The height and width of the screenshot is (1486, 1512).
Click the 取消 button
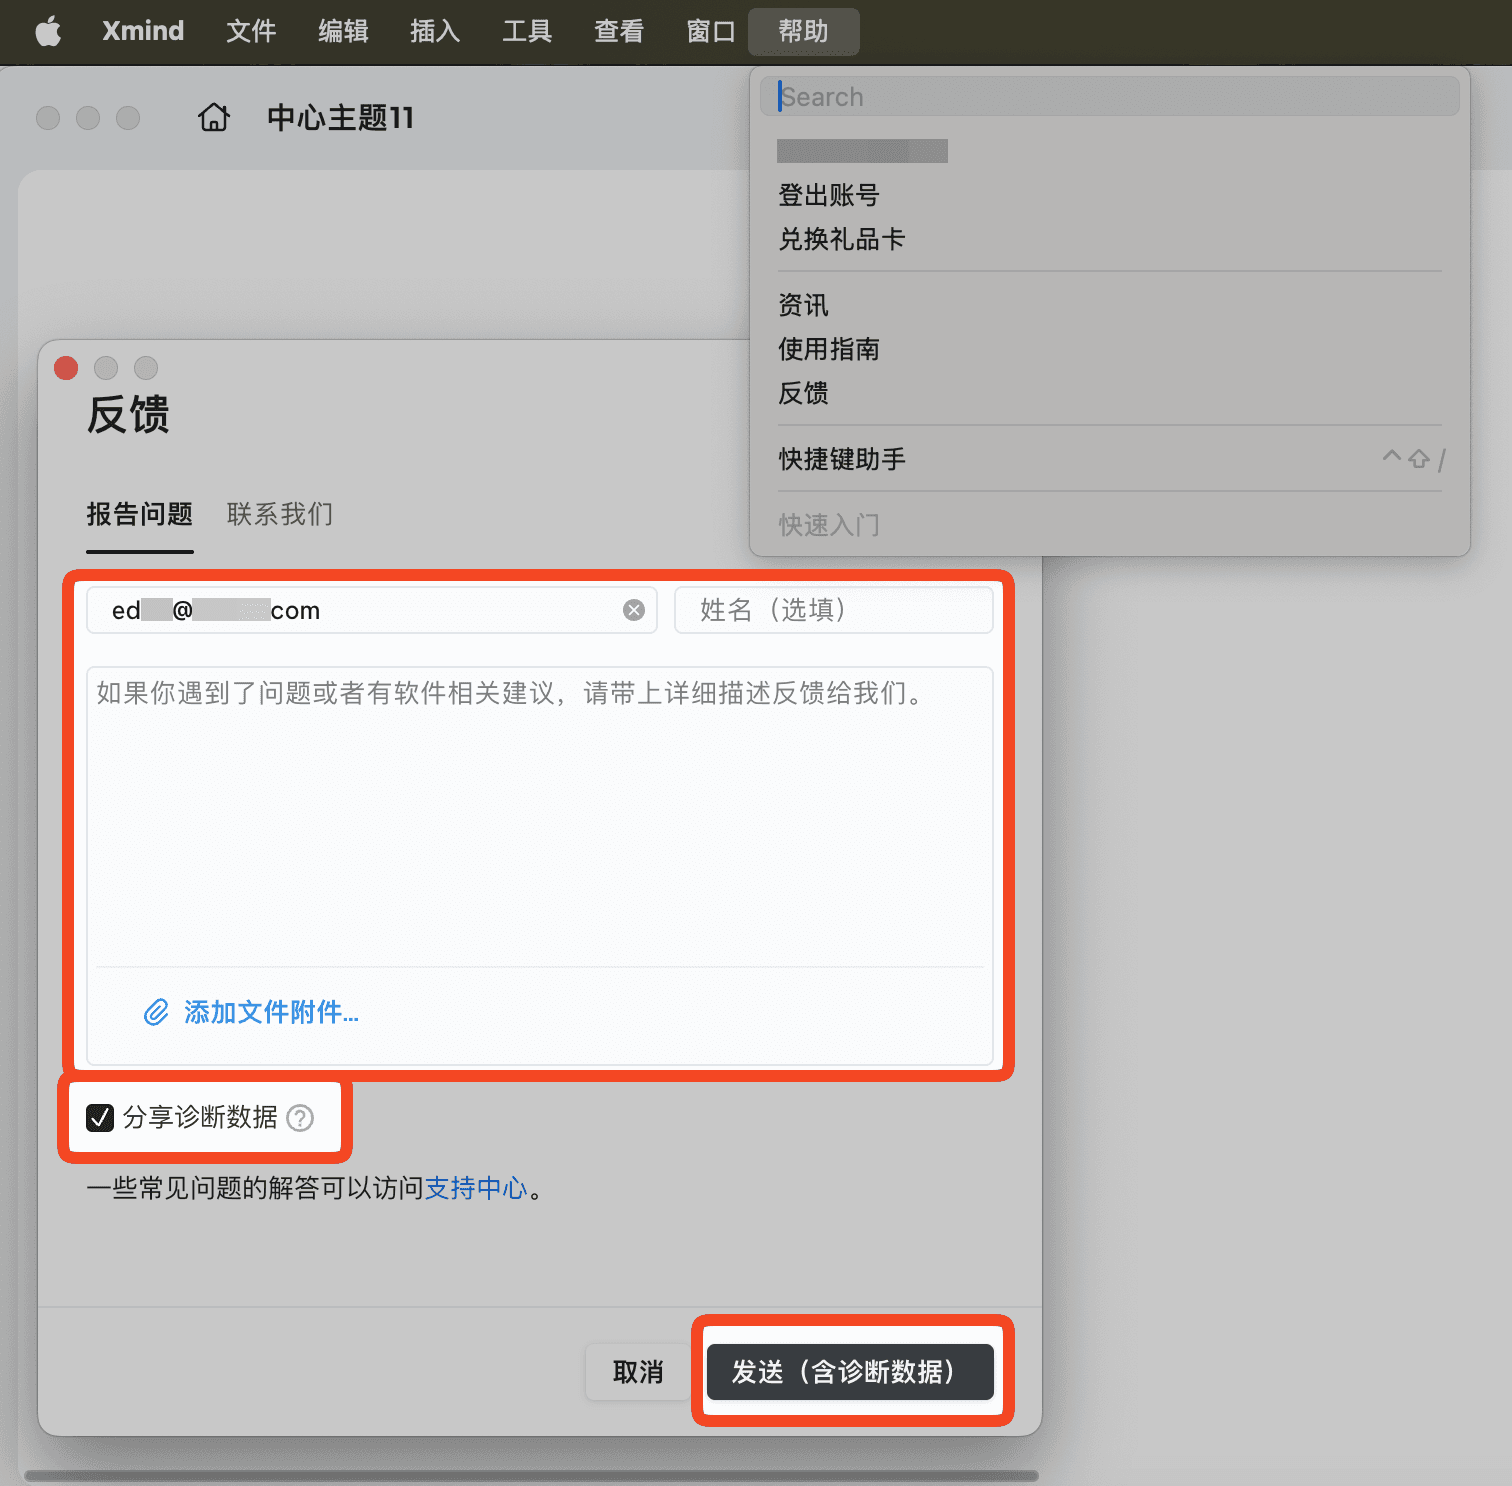(x=638, y=1372)
